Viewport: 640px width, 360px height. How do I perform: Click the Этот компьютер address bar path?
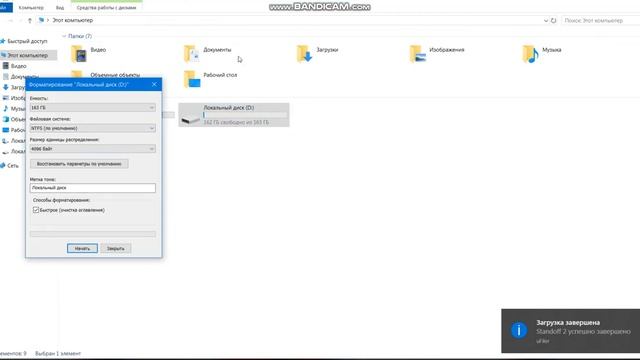[73, 20]
